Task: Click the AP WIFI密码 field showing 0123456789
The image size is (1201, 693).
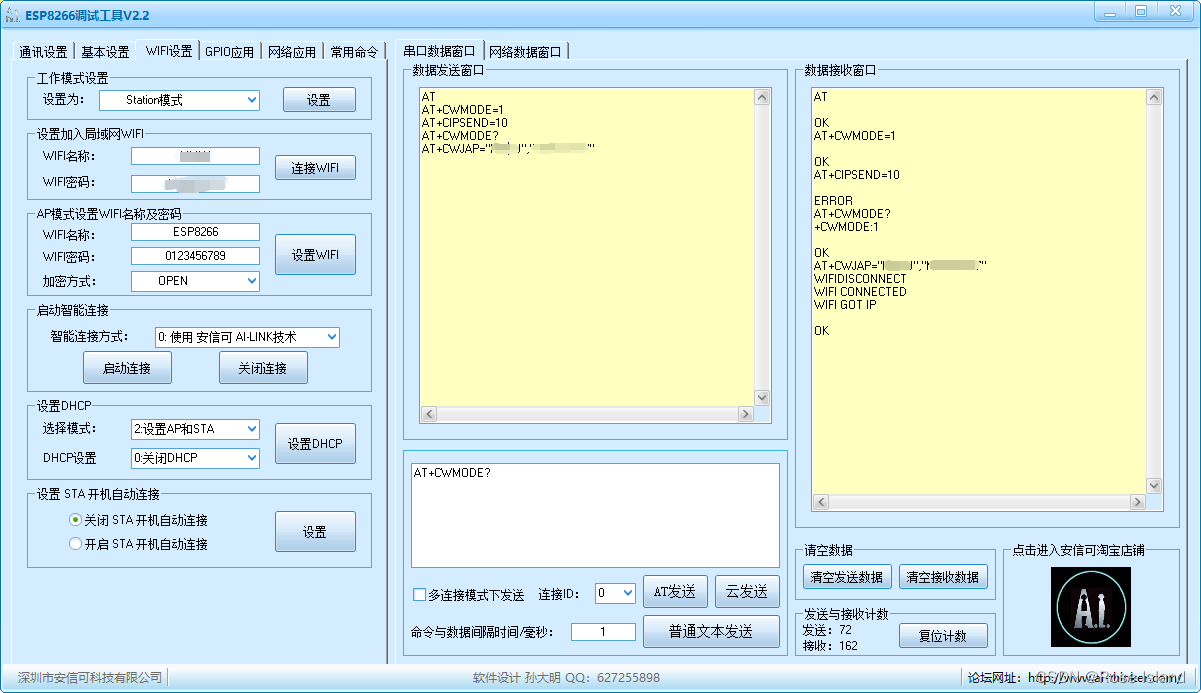Action: click(x=195, y=256)
